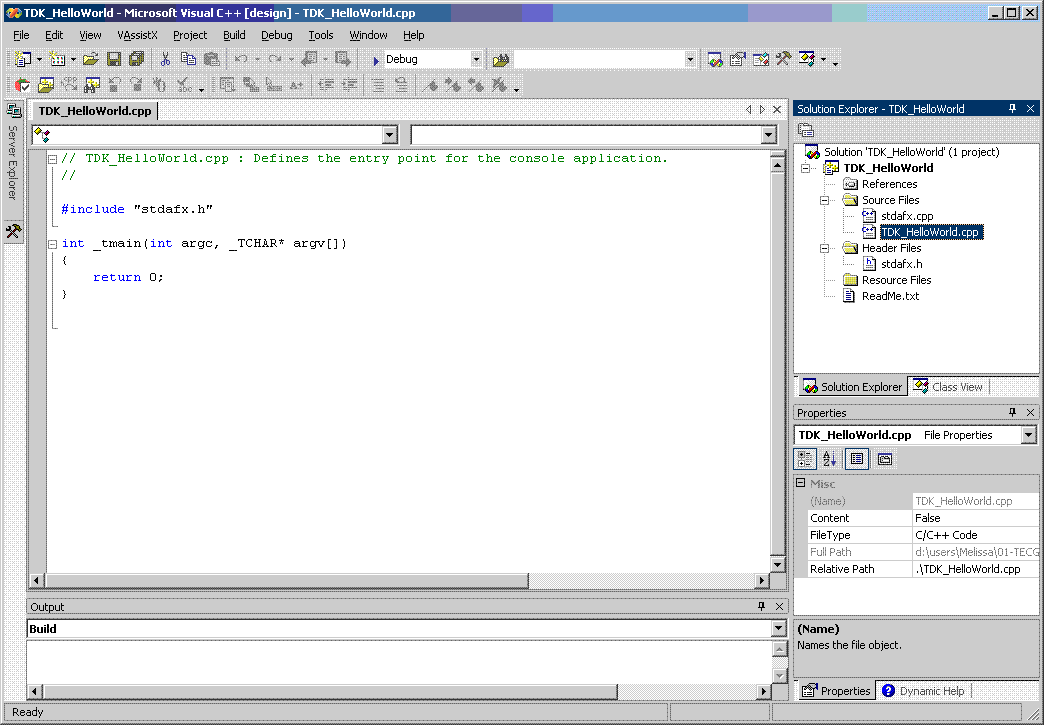Click the Cut scissors icon
Viewport: 1044px width, 725px height.
tap(165, 59)
